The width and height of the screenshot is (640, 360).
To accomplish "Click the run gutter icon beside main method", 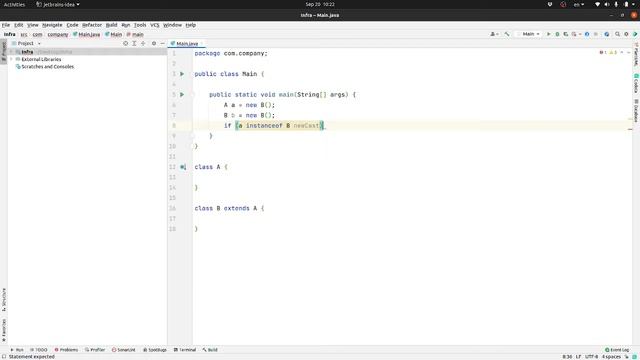I will click(182, 95).
